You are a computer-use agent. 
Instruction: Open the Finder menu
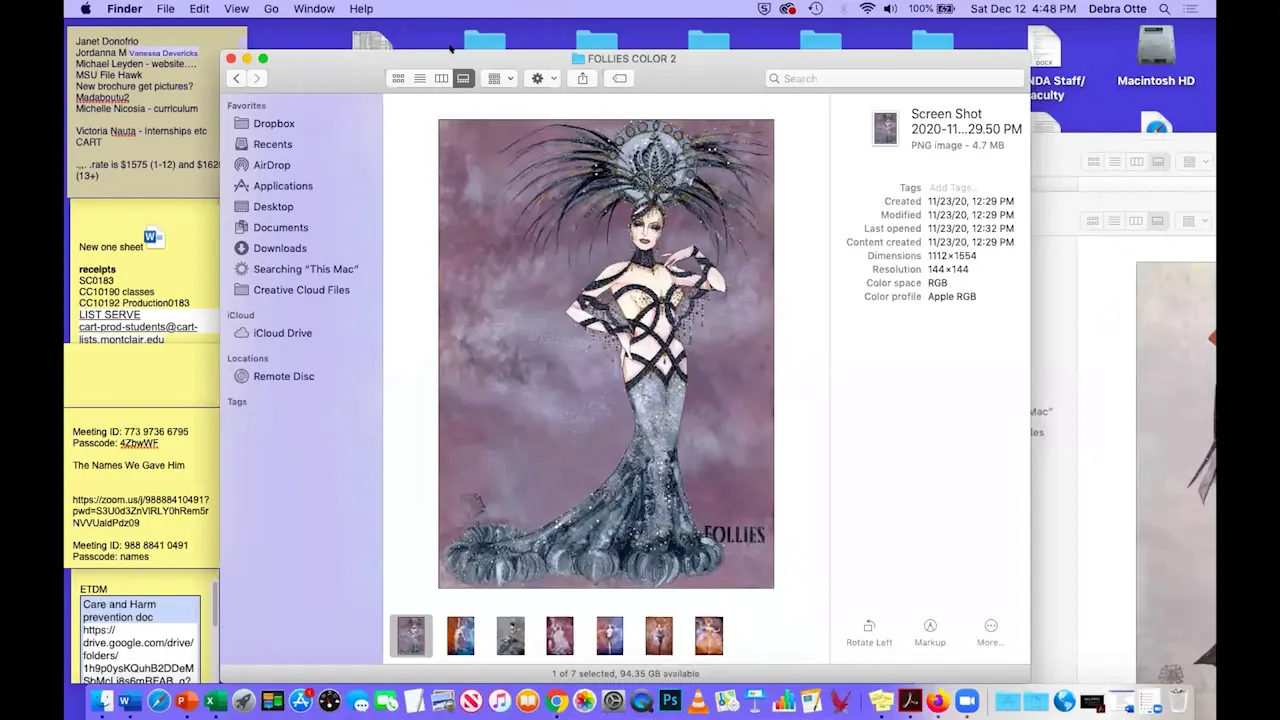pos(124,9)
